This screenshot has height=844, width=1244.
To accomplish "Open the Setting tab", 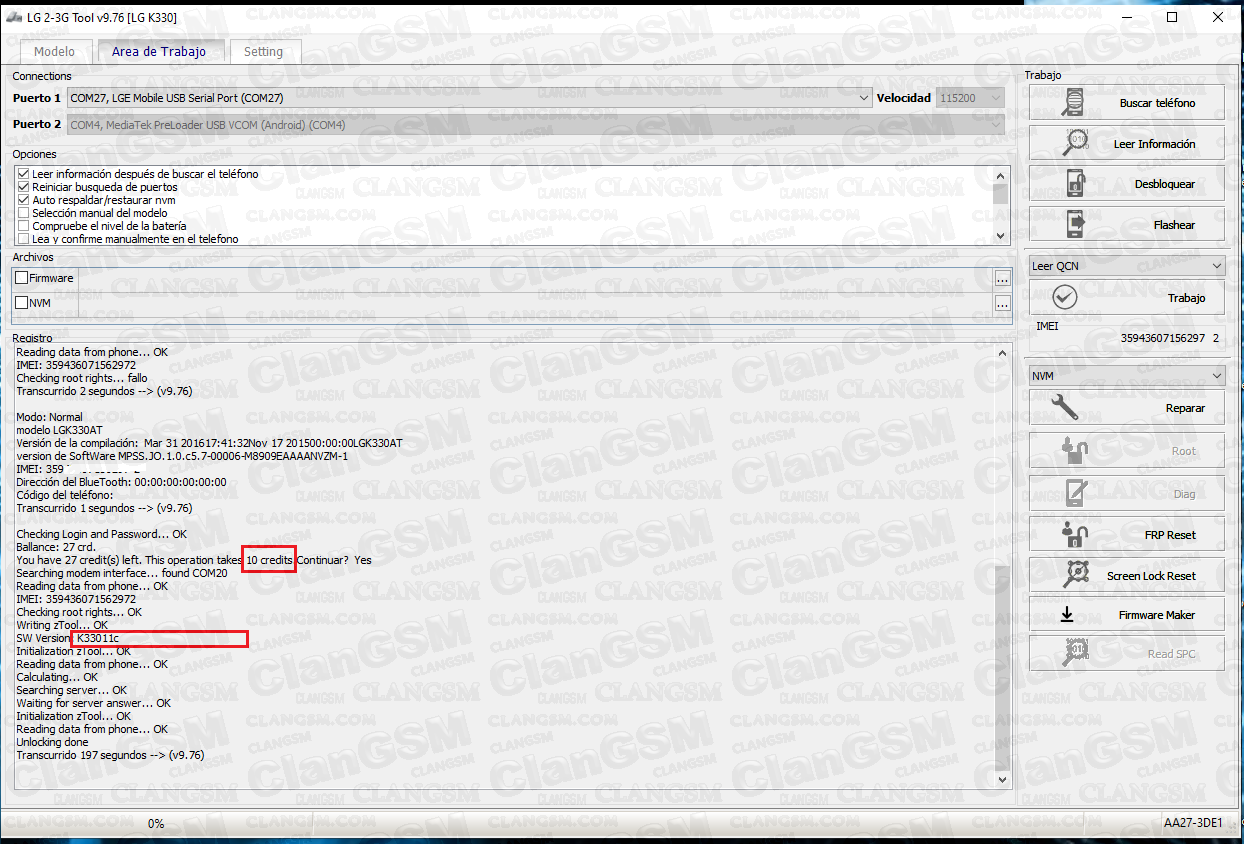I will [264, 52].
